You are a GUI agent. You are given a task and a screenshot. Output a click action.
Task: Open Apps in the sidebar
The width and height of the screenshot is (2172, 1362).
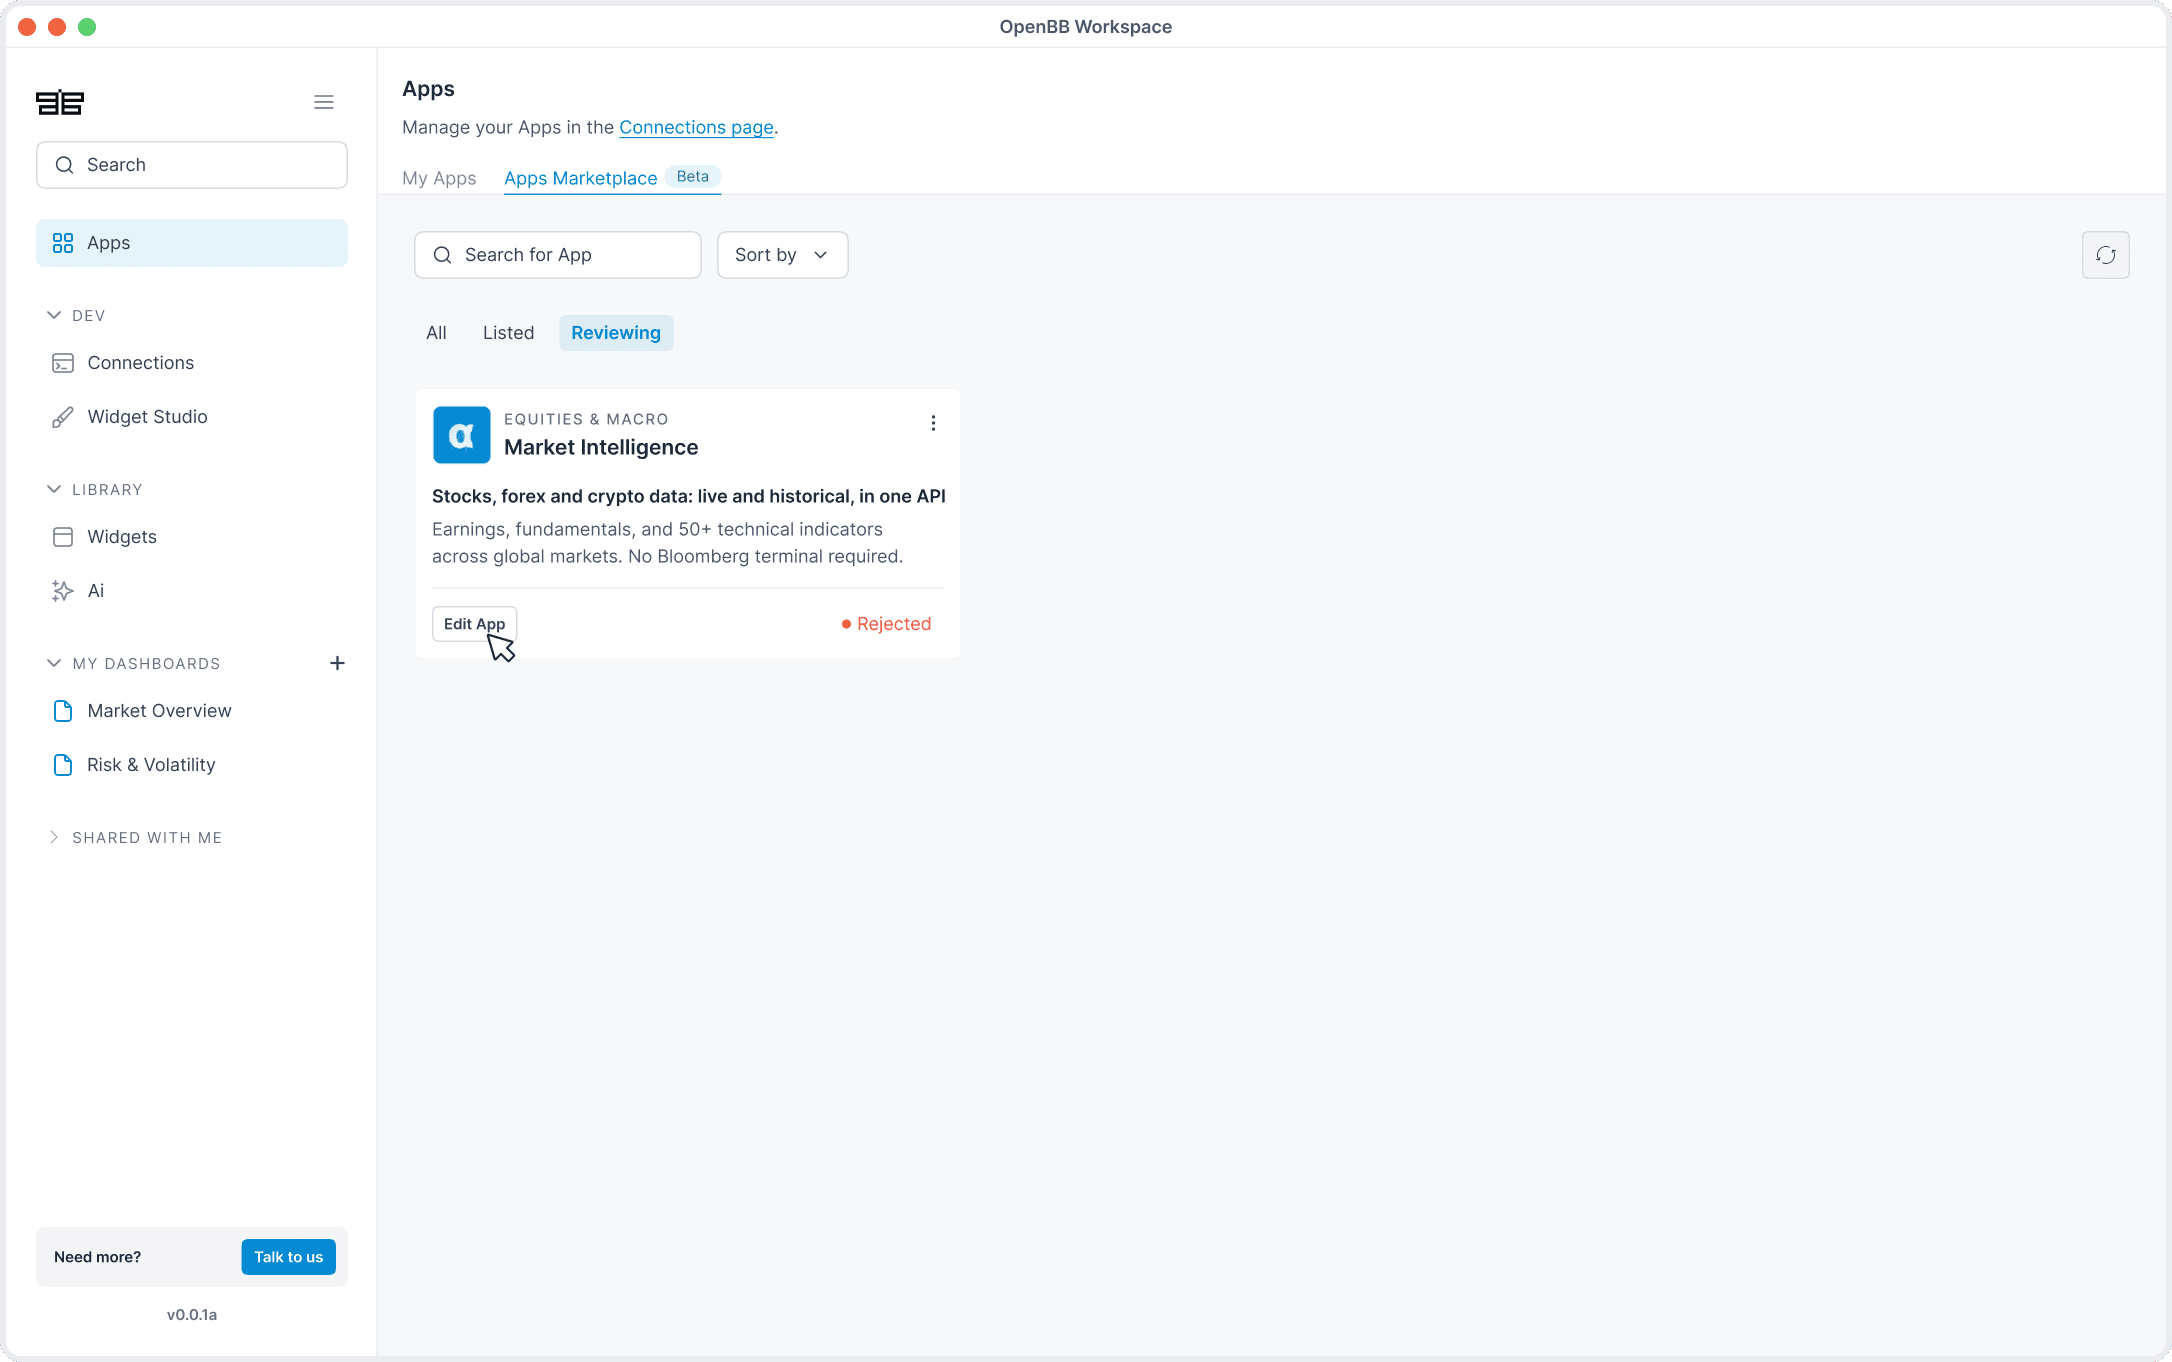192,243
